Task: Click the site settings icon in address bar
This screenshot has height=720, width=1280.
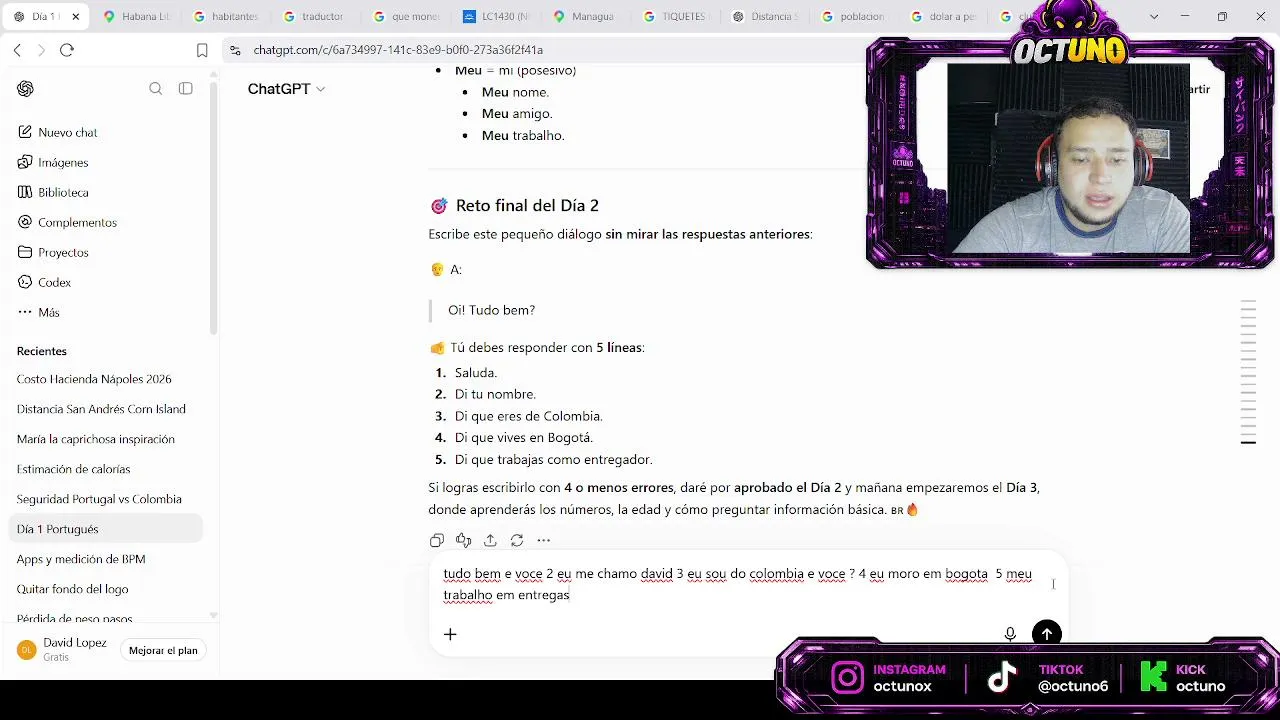Action: [234, 50]
